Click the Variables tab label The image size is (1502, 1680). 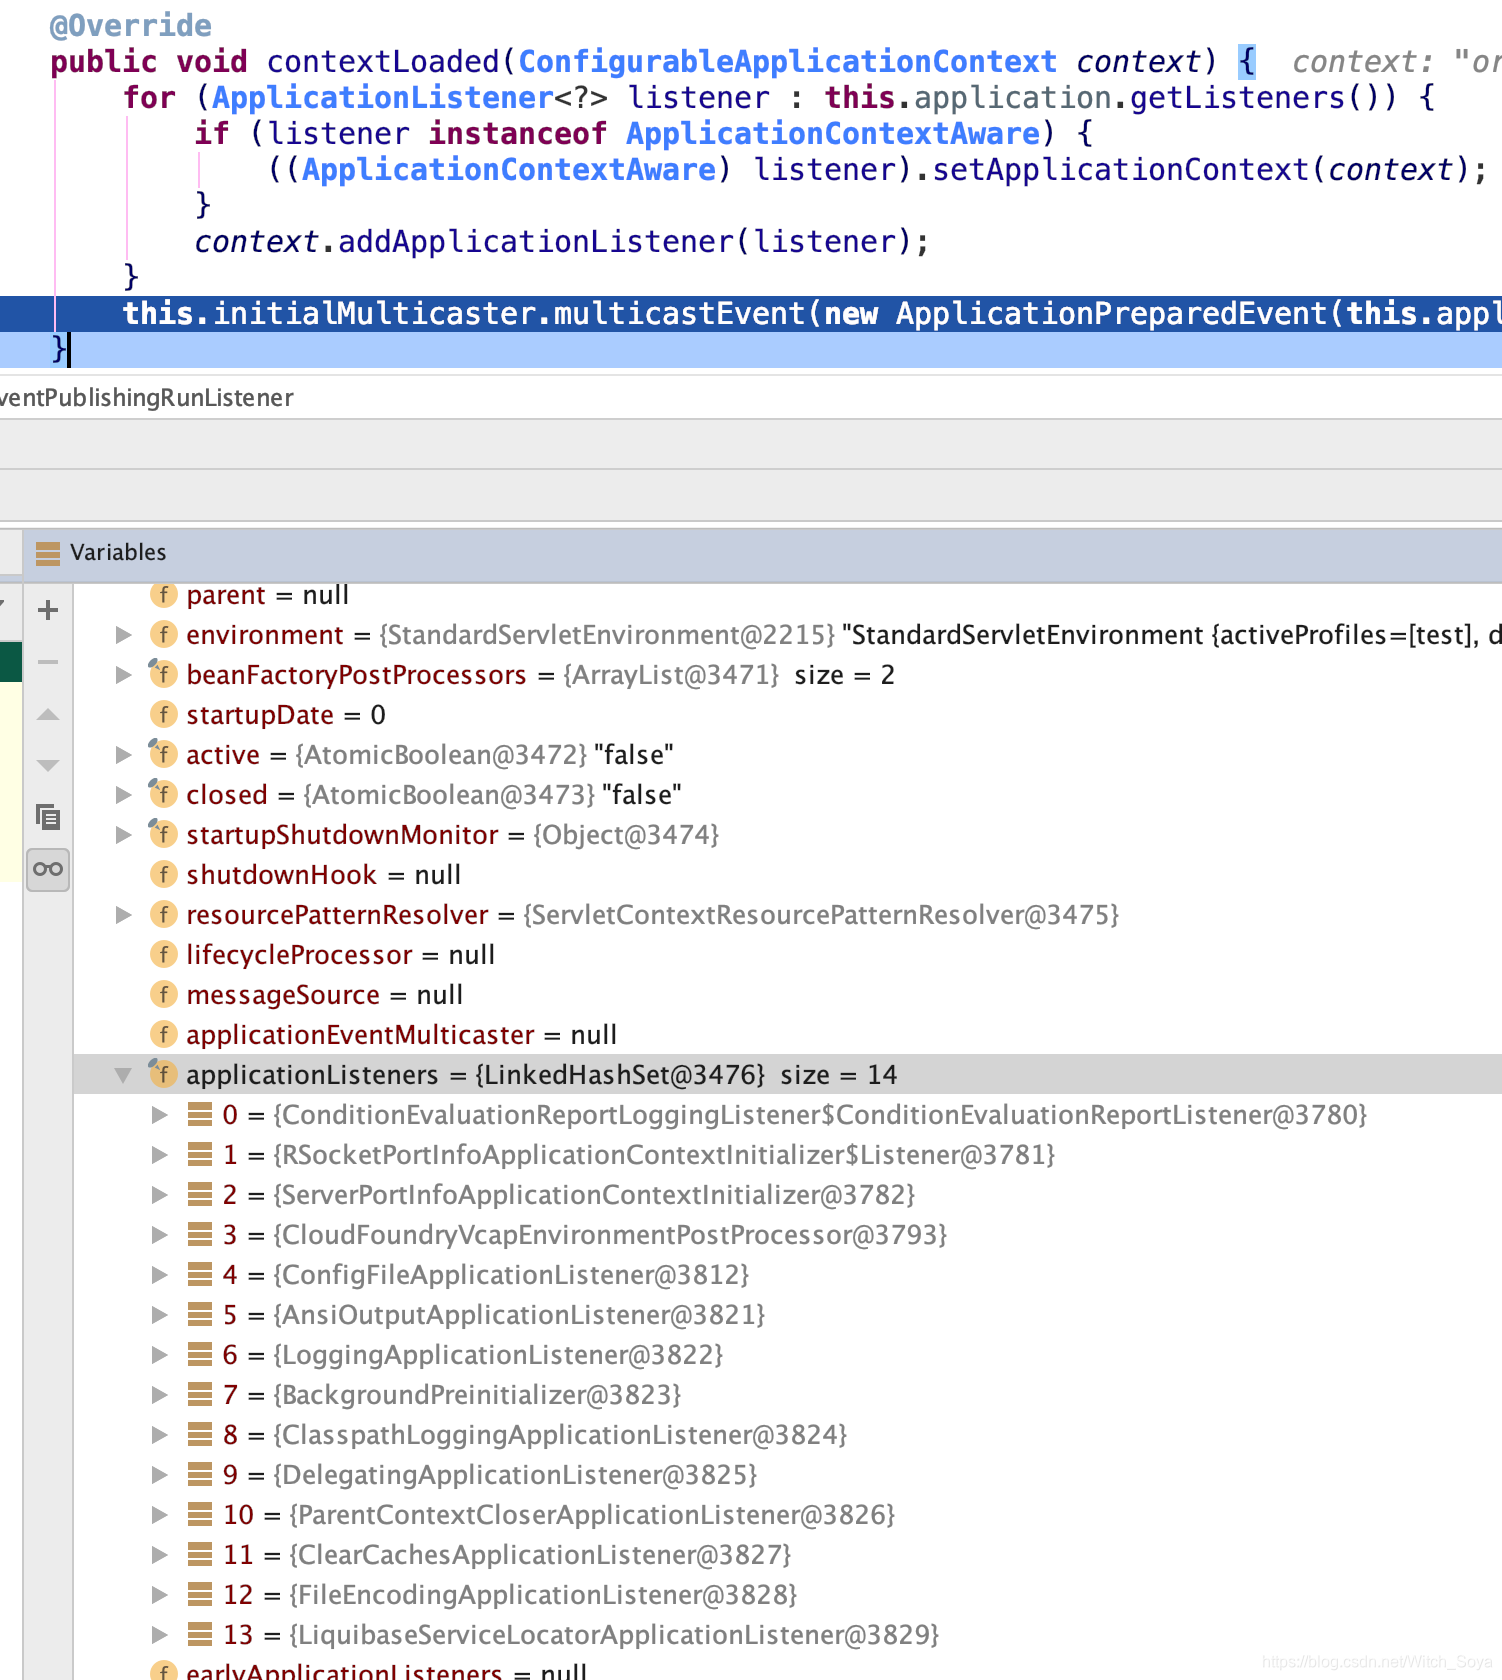point(118,553)
